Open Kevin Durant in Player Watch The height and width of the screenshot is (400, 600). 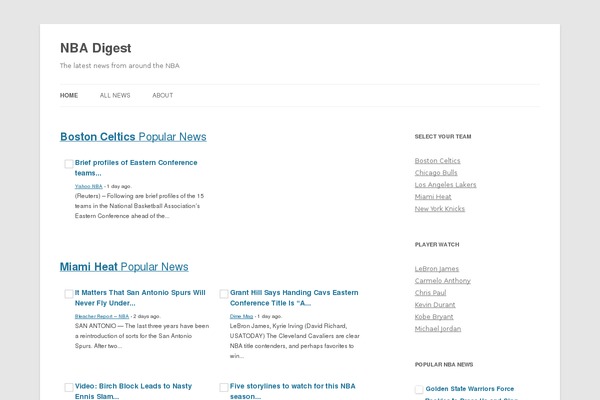pos(435,305)
